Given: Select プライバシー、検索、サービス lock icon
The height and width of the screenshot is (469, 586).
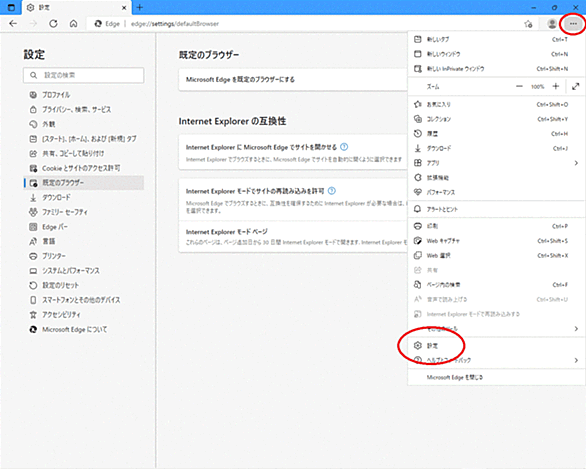Looking at the screenshot, I should (33, 109).
